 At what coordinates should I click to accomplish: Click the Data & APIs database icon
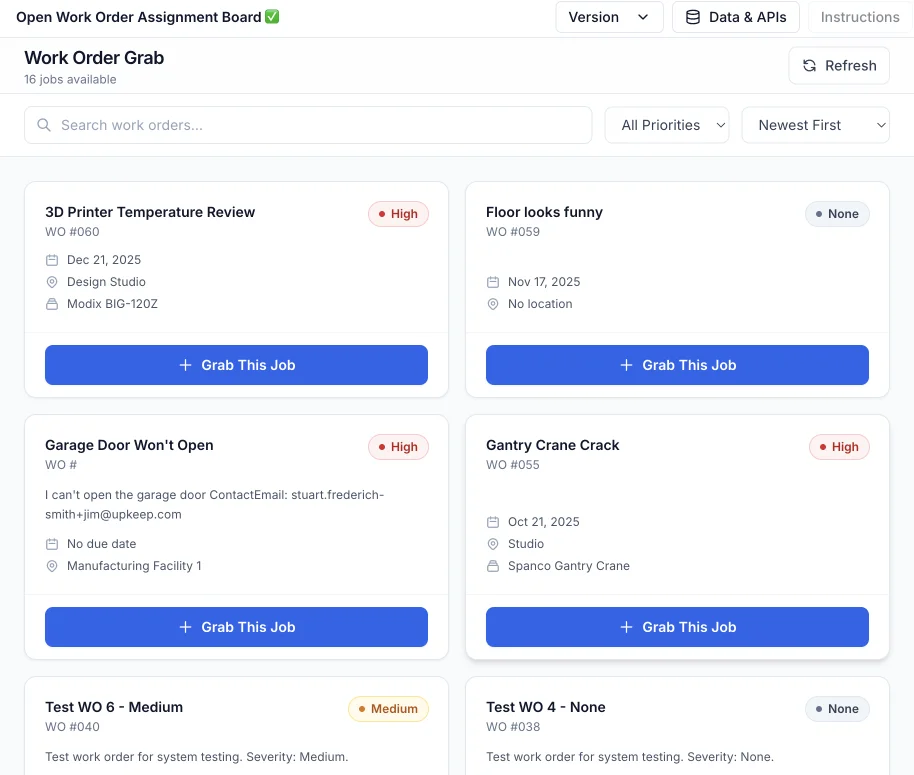692,17
